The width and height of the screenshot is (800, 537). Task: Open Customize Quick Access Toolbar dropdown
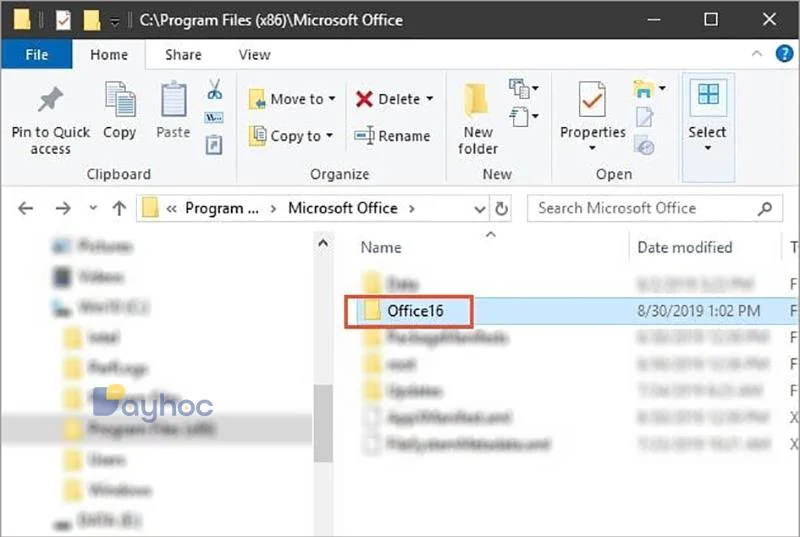pyautogui.click(x=115, y=21)
